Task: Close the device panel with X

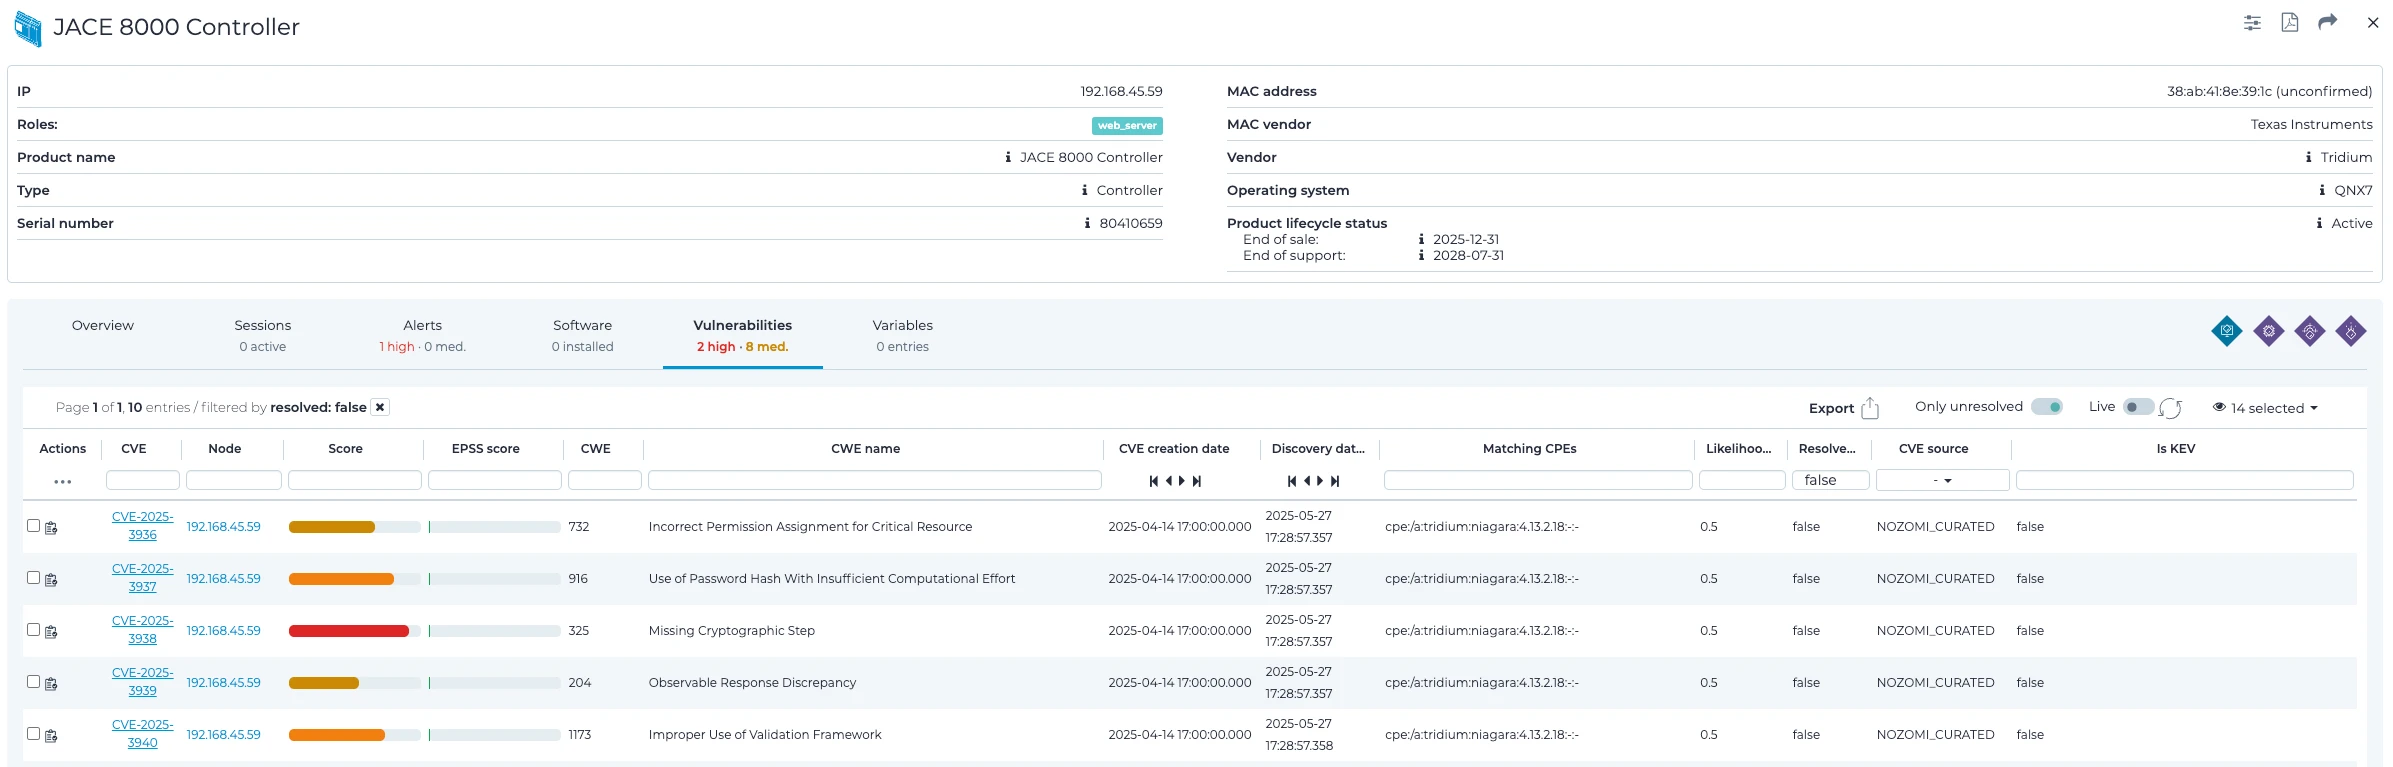Action: coord(2373,22)
